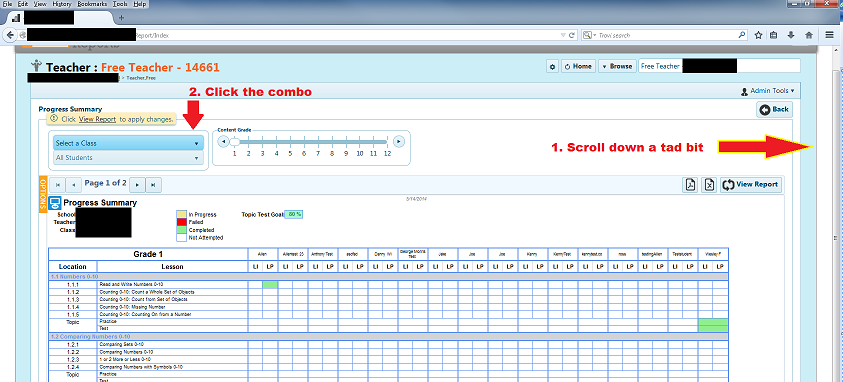Open Firefox hamburger menu

coord(830,35)
